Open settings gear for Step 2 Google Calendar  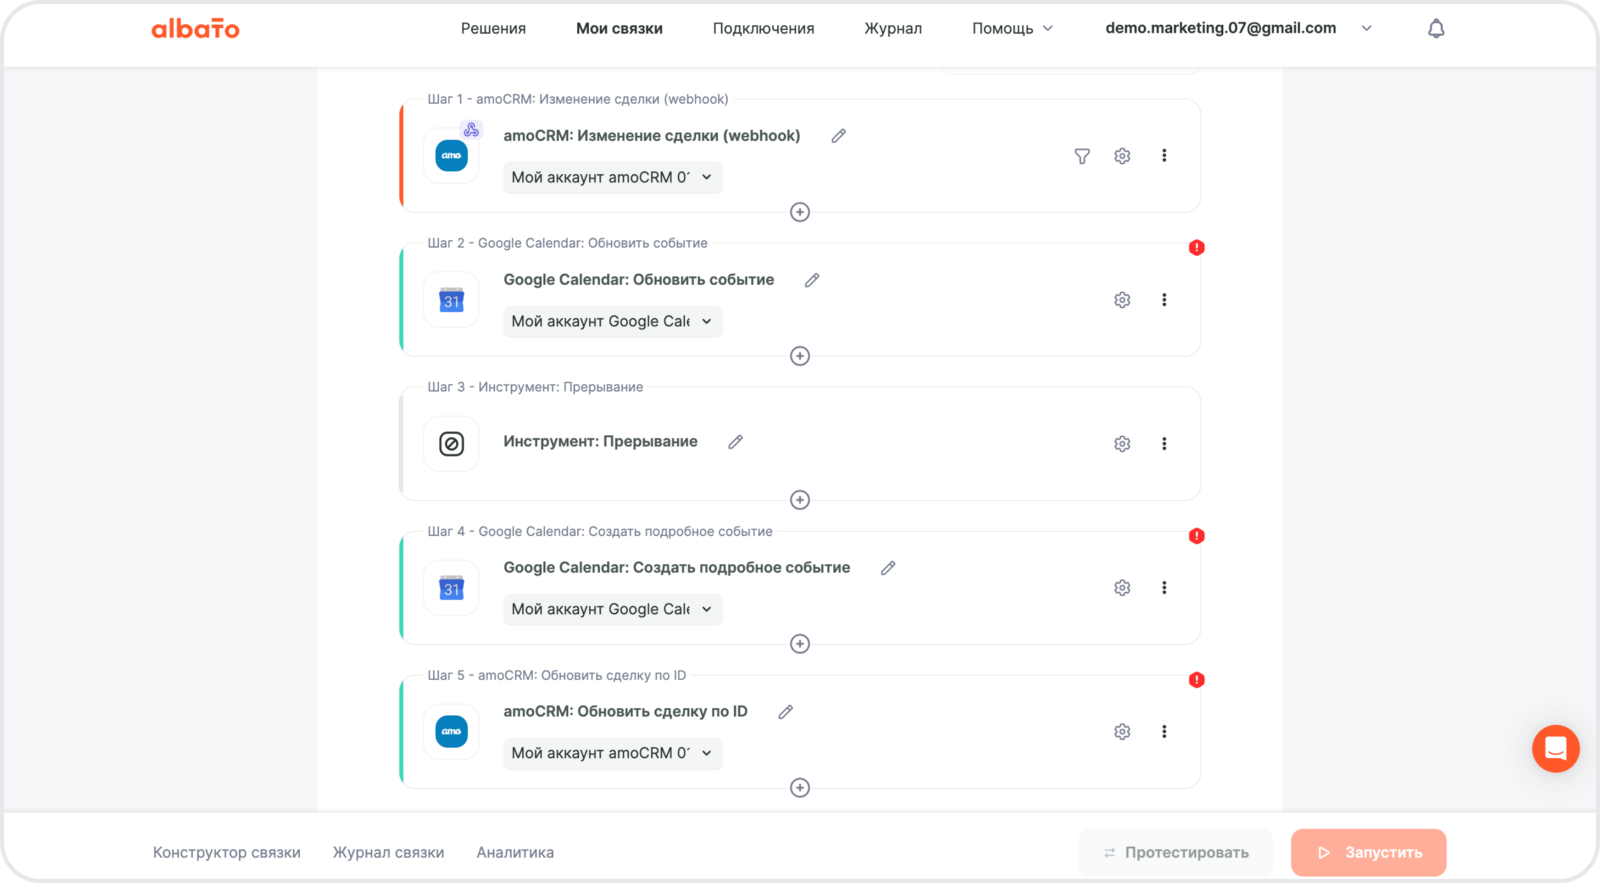1122,300
